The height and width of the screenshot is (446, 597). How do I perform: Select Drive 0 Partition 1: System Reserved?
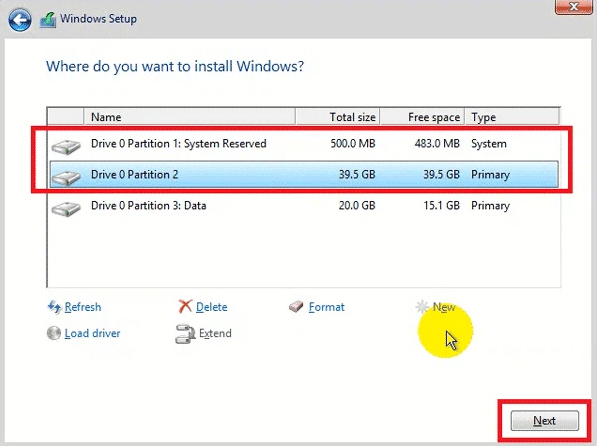coord(304,144)
